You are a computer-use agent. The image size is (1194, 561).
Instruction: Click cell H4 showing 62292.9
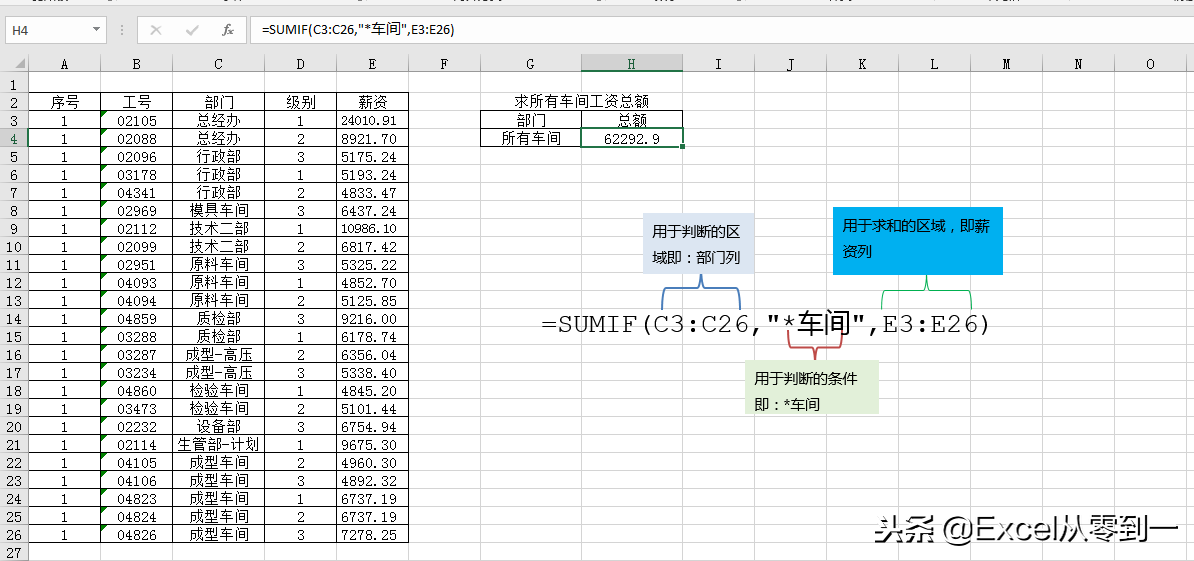(631, 138)
